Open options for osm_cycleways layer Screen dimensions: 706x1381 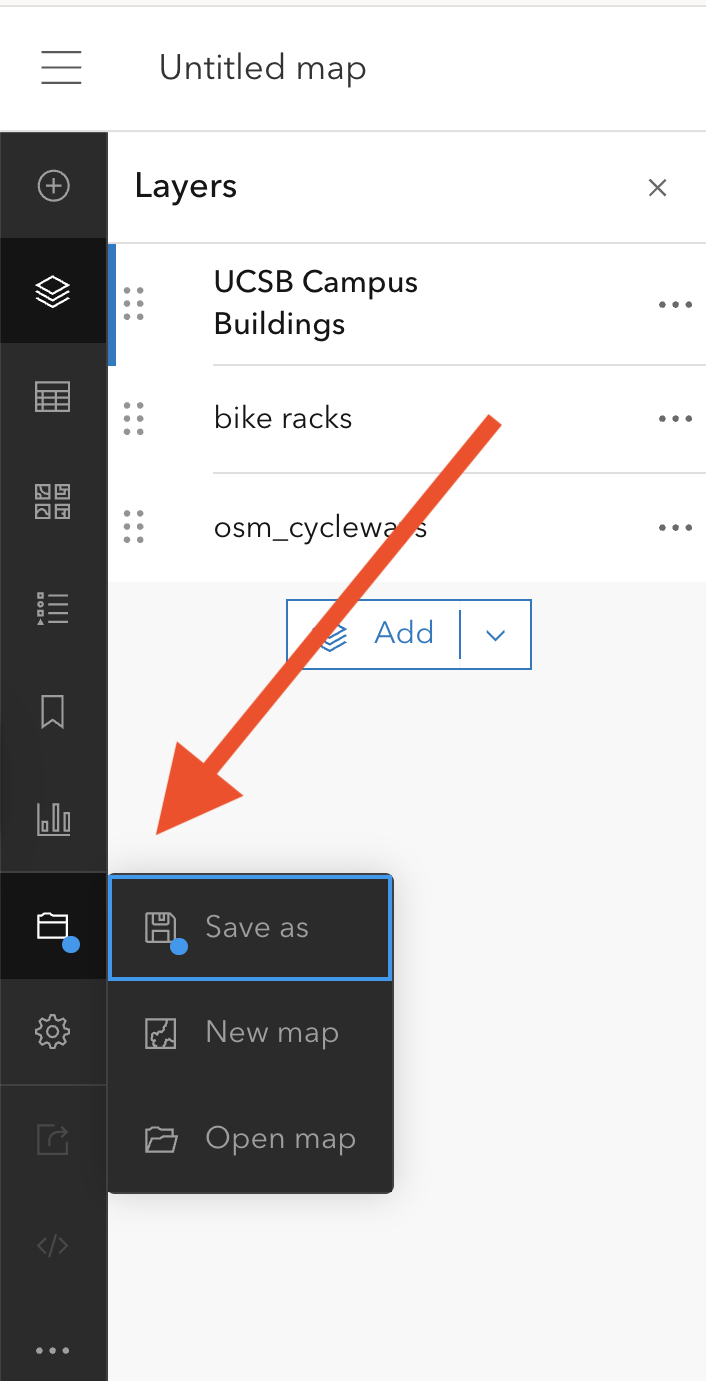pyautogui.click(x=675, y=527)
